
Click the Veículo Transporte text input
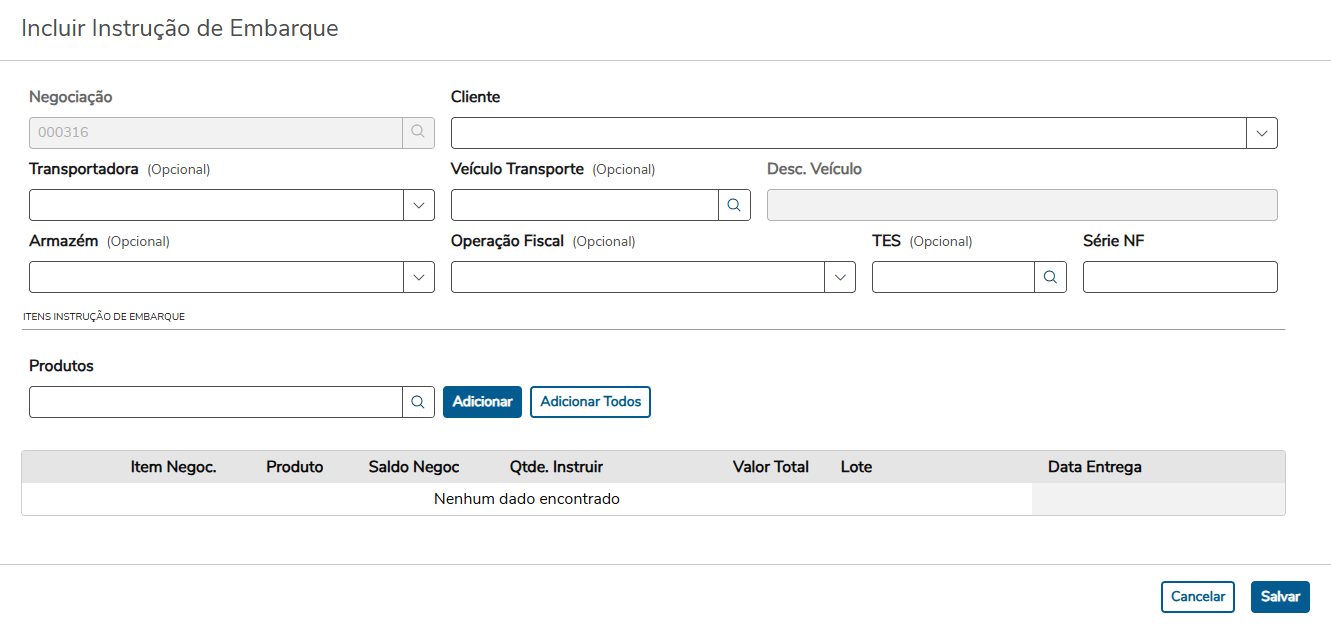584,205
